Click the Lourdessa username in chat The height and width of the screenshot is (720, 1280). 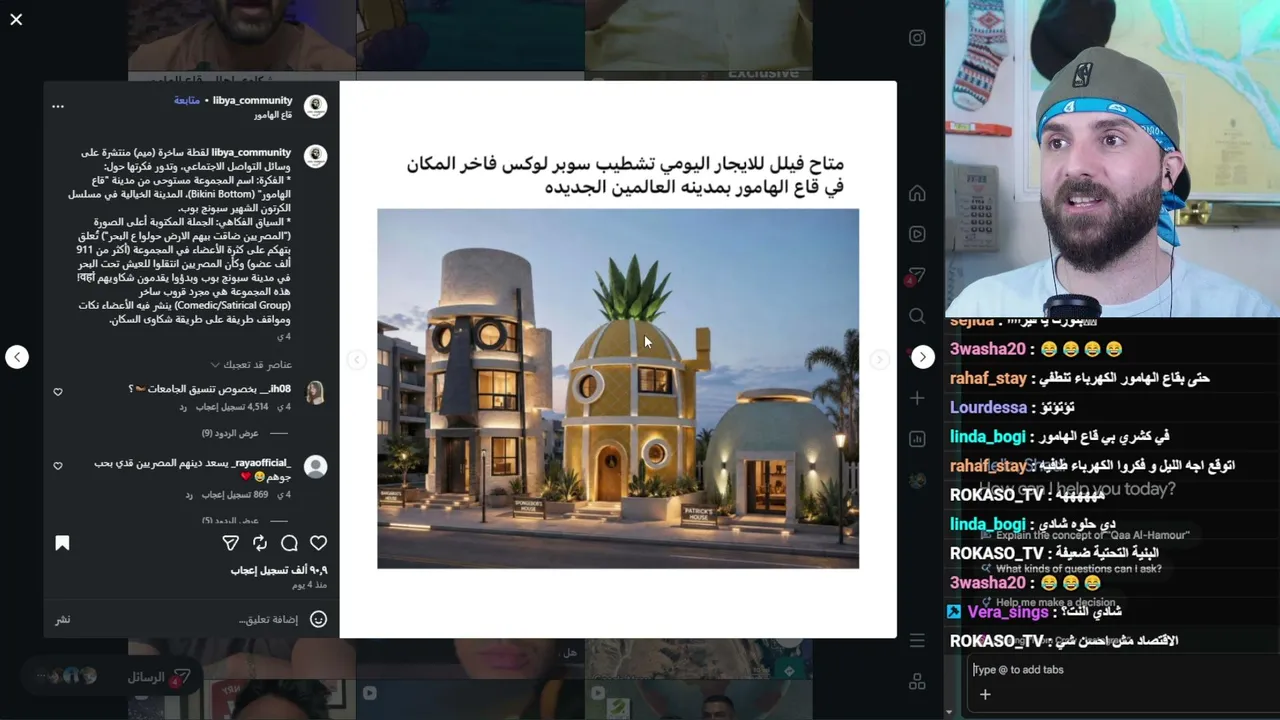point(988,408)
